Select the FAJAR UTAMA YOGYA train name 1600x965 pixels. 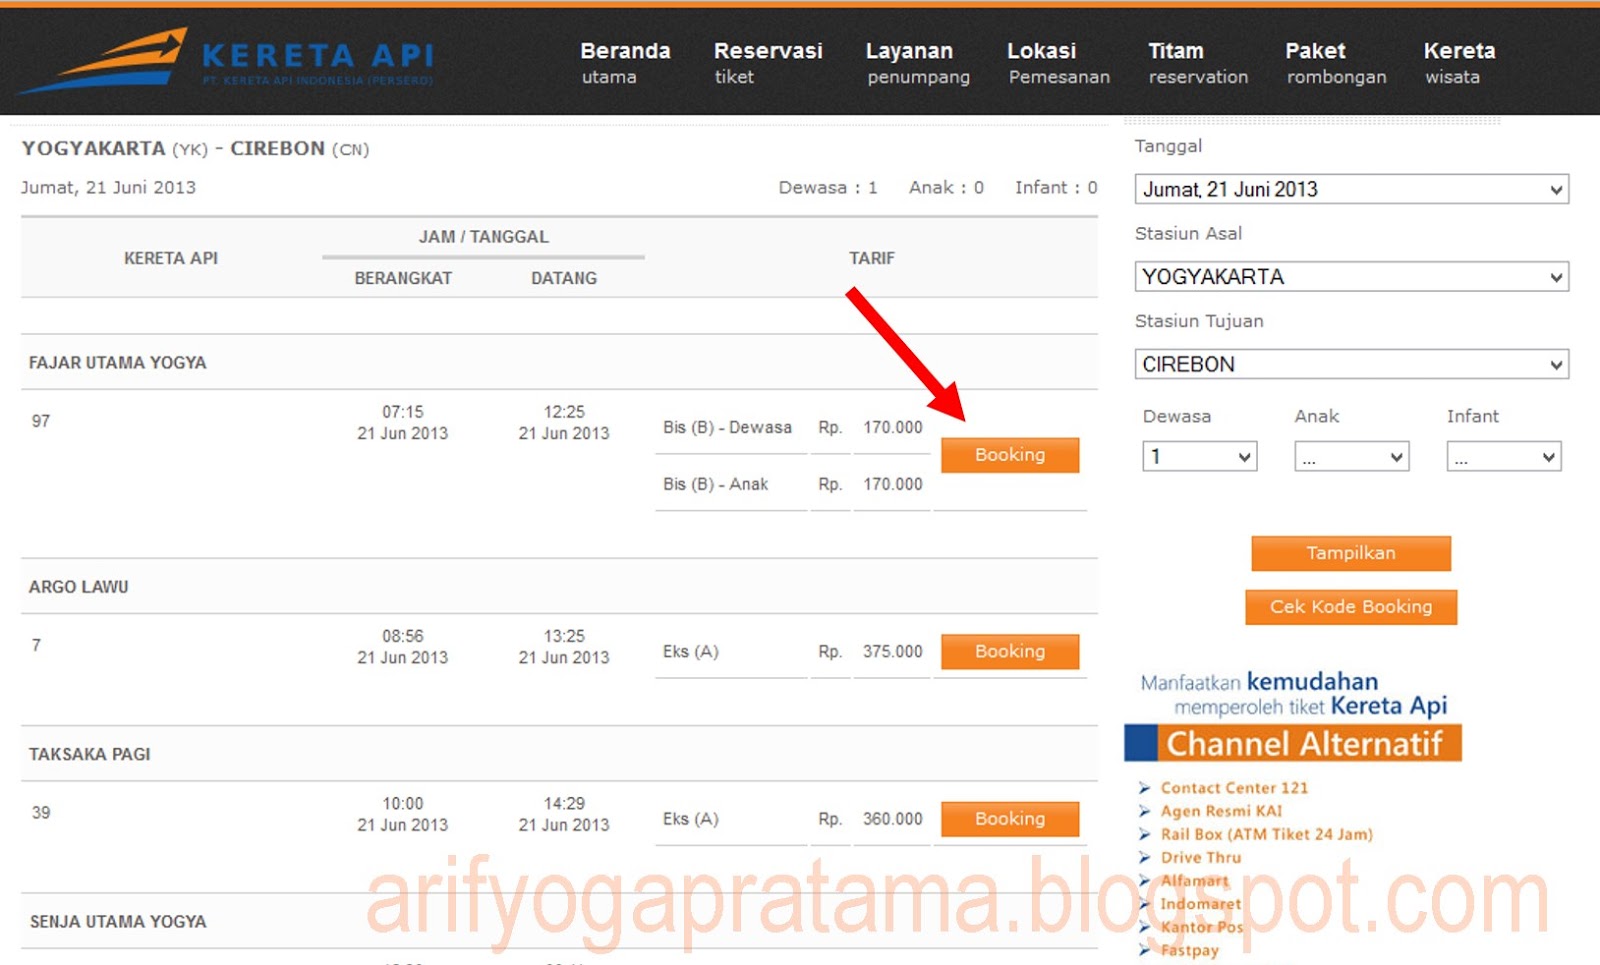coord(117,363)
